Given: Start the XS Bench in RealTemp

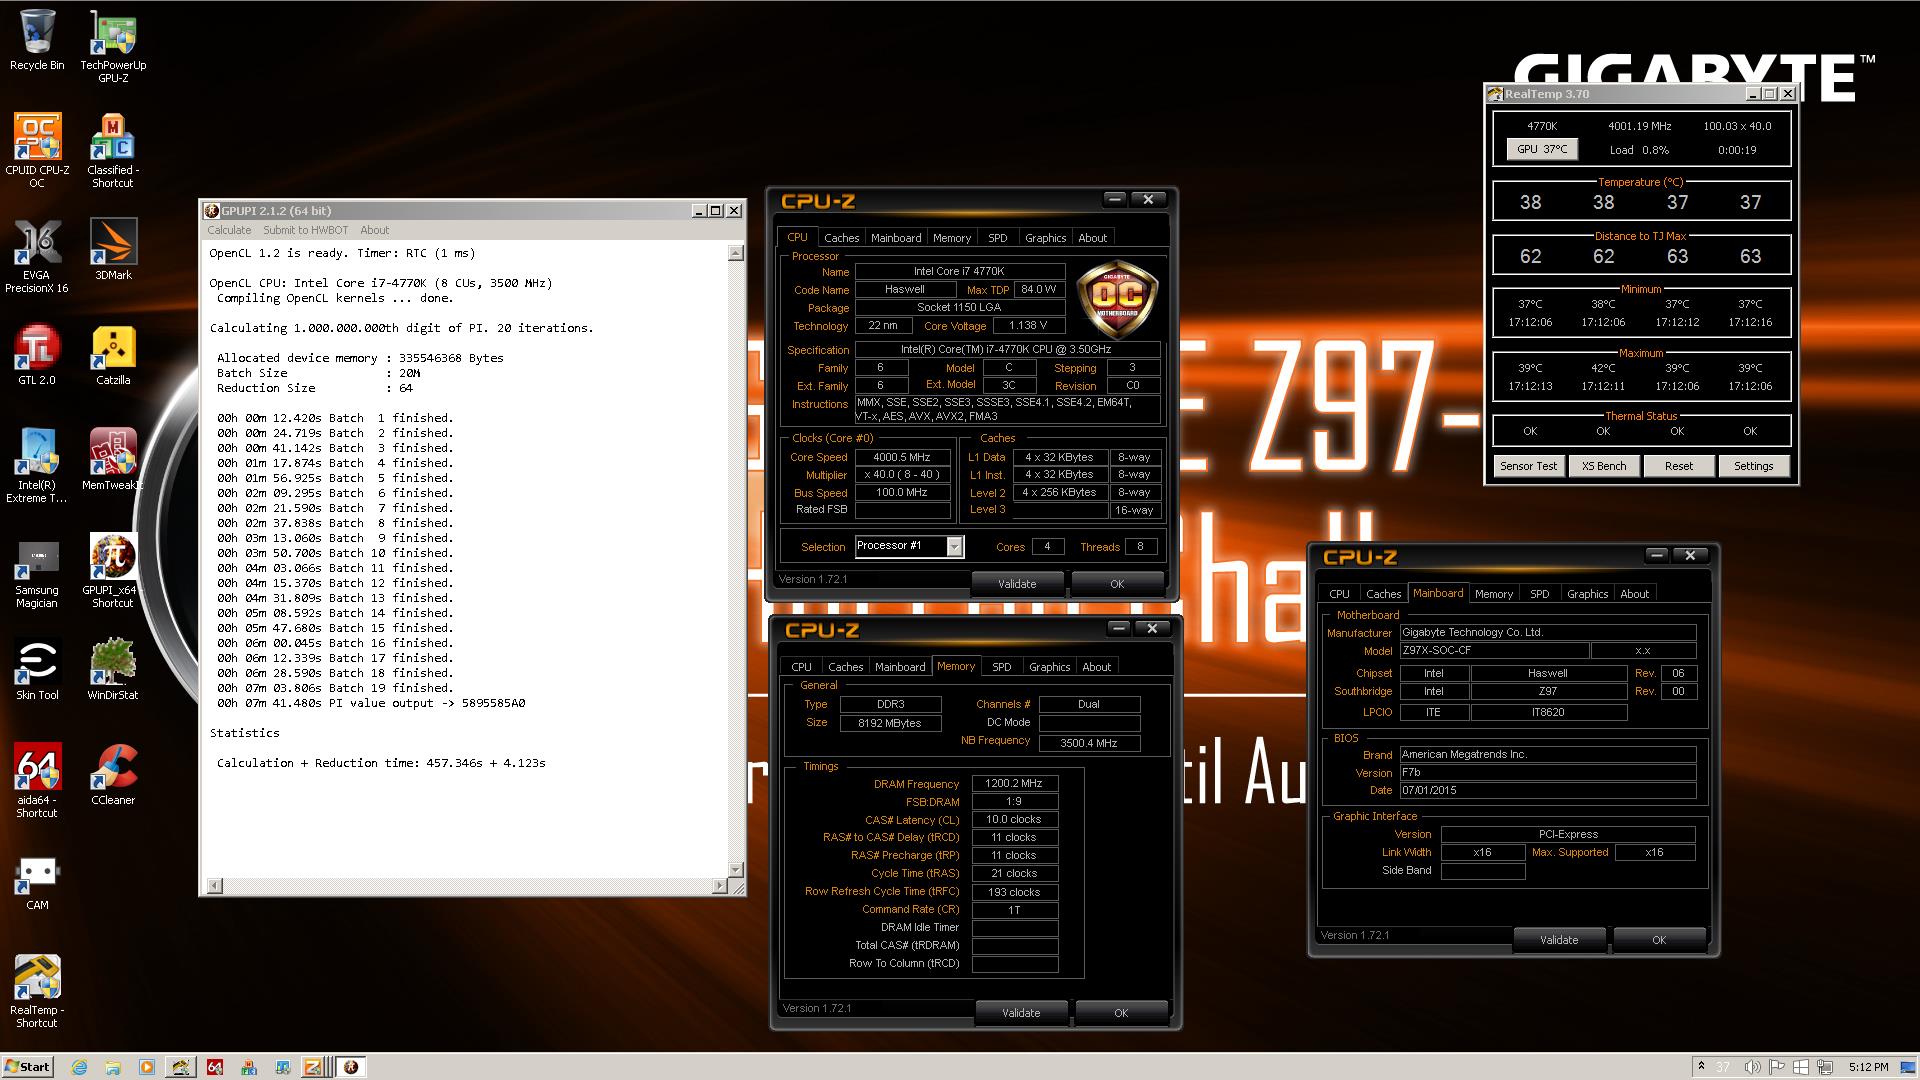Looking at the screenshot, I should click(1603, 466).
